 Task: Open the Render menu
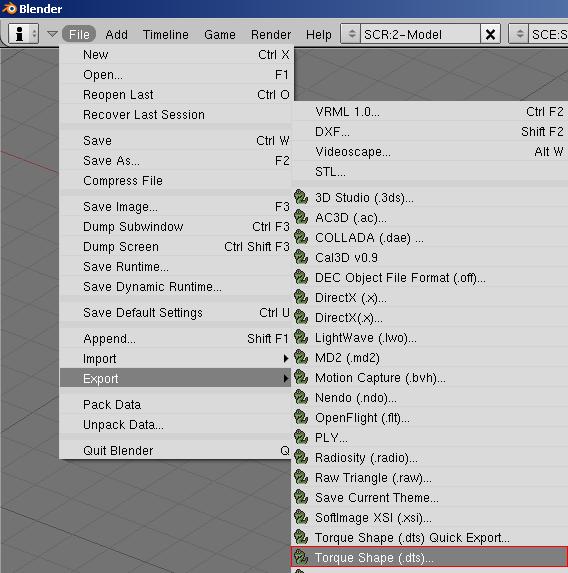pyautogui.click(x=271, y=34)
